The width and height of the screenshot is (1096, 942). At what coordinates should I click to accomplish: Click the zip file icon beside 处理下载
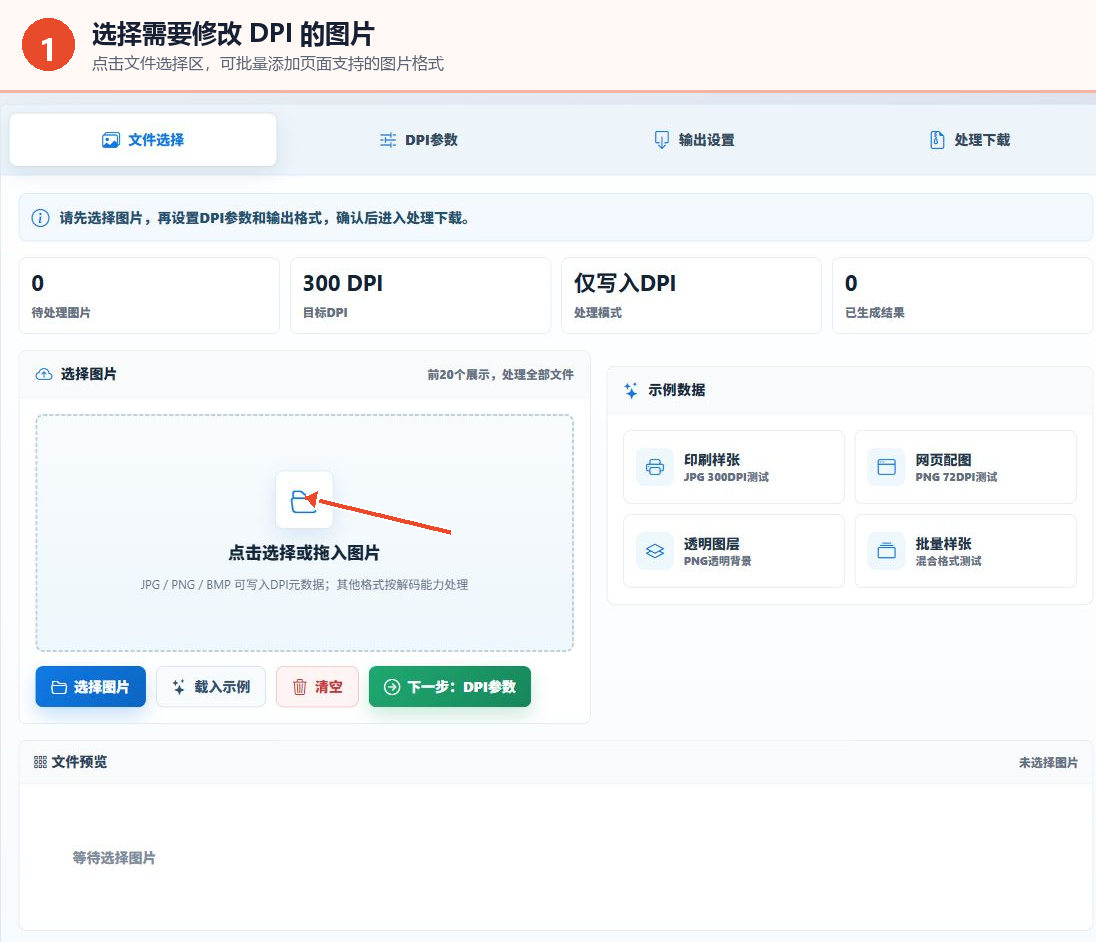[x=937, y=140]
